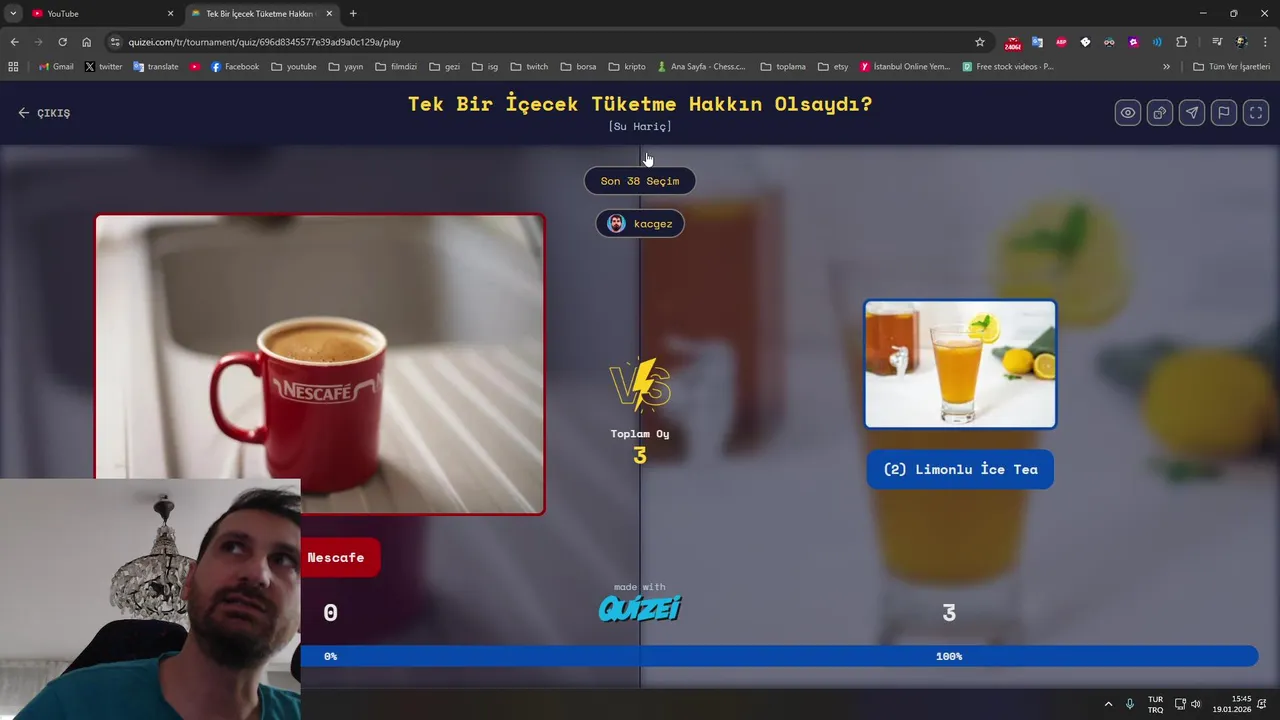Open a new browser tab

coord(353,14)
